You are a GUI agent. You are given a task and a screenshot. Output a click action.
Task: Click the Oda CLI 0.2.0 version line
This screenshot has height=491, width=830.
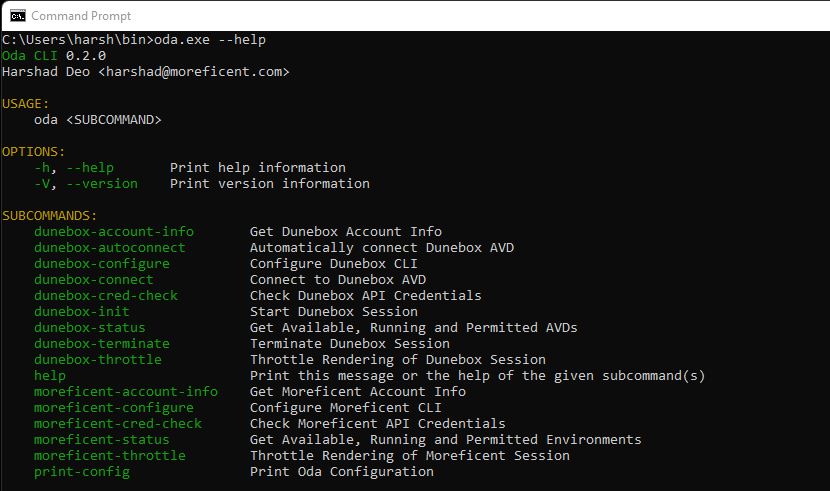coord(54,56)
